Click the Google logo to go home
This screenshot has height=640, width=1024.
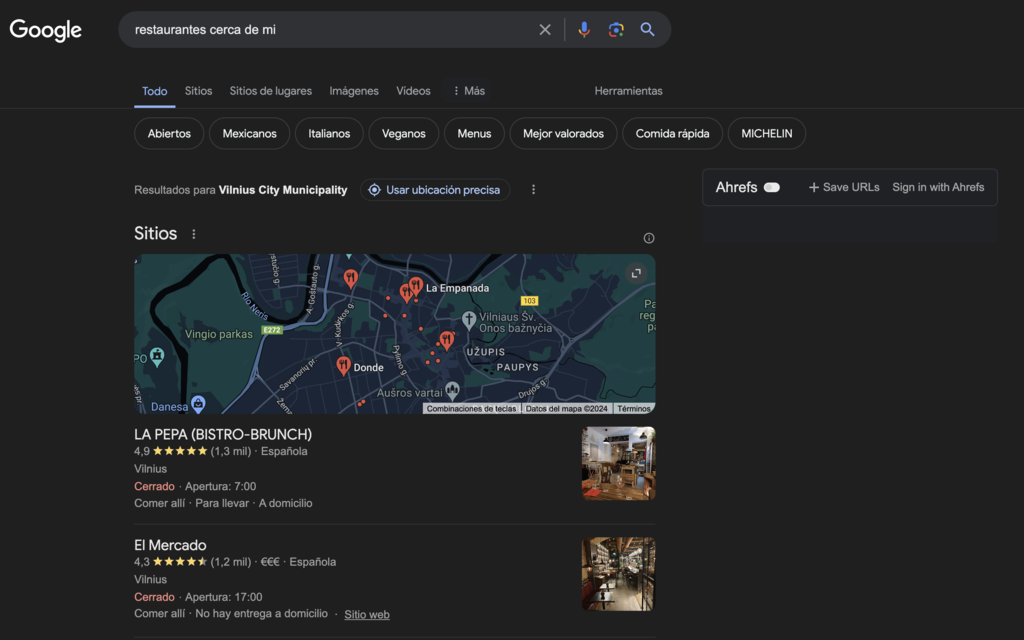[45, 30]
